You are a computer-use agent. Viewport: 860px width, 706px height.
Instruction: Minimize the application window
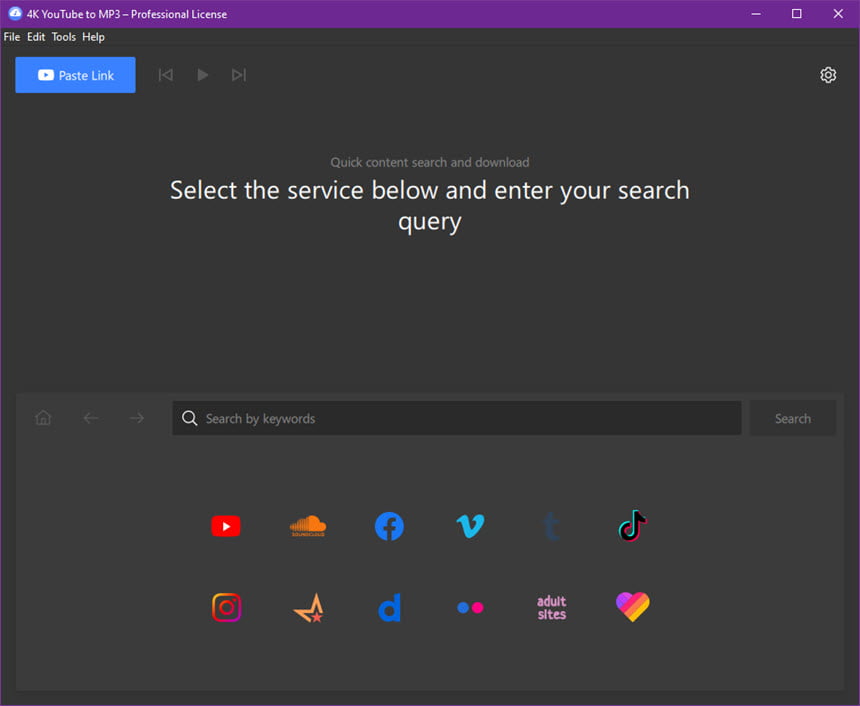click(x=756, y=14)
